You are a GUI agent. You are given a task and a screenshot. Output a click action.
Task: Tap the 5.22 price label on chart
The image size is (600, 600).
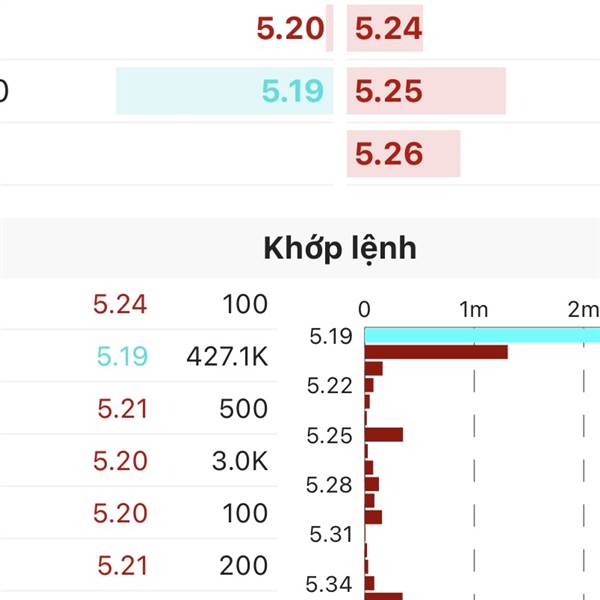click(x=329, y=386)
